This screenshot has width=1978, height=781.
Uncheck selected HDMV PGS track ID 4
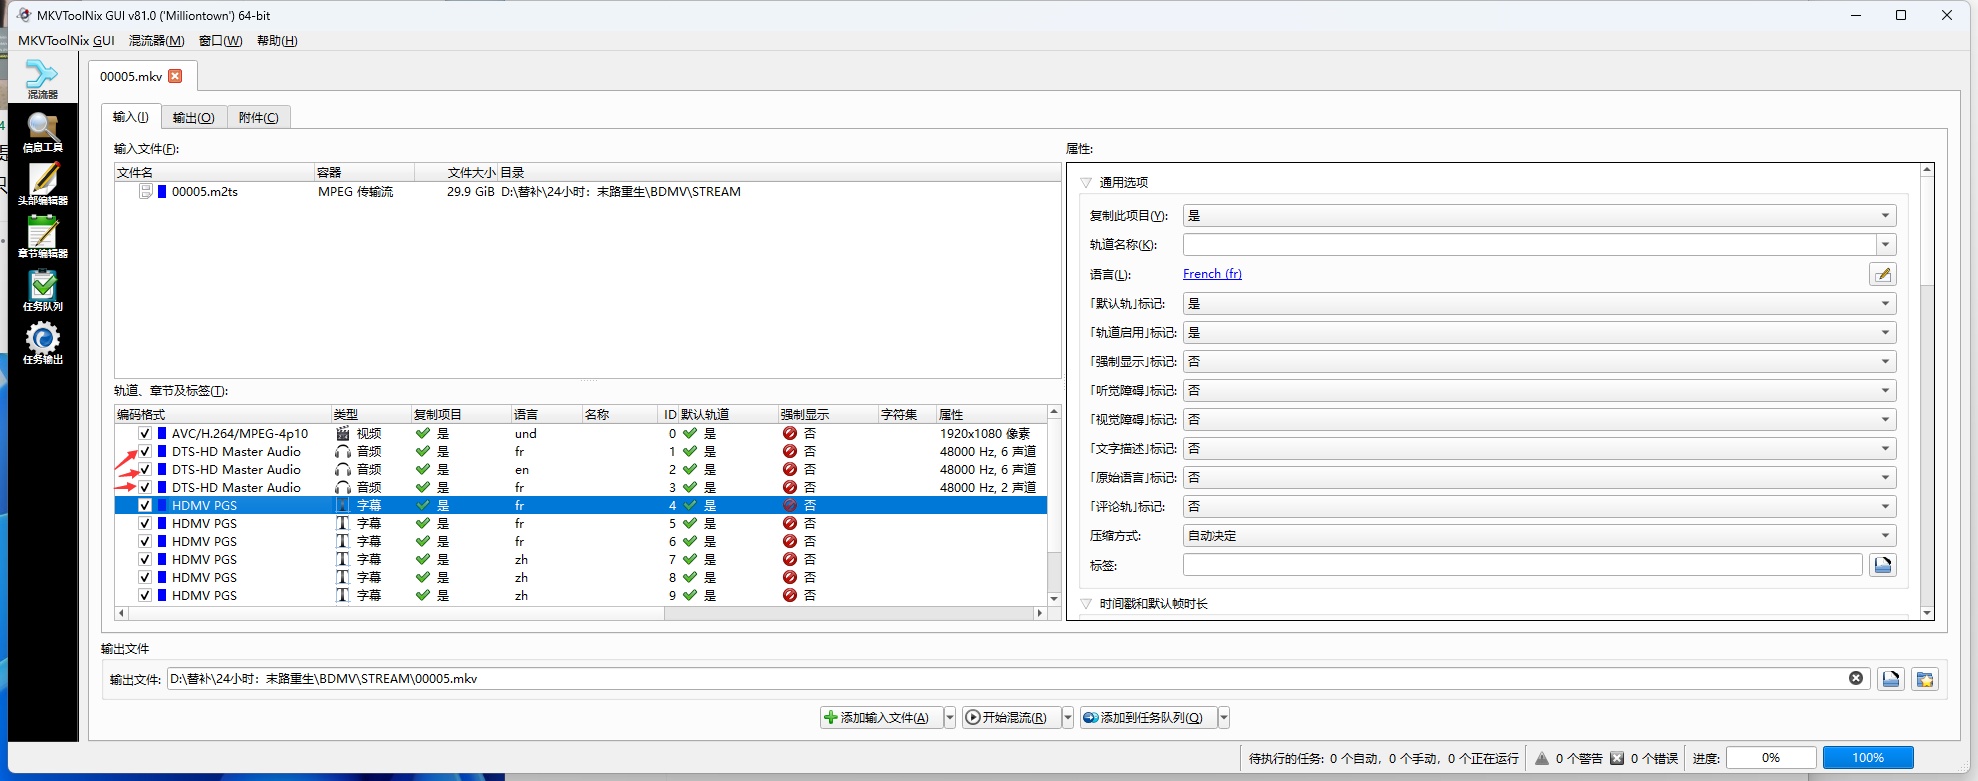tap(145, 505)
